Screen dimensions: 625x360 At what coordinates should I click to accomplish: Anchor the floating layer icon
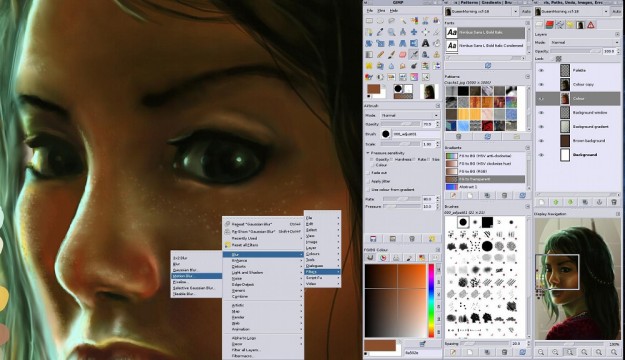coord(599,202)
